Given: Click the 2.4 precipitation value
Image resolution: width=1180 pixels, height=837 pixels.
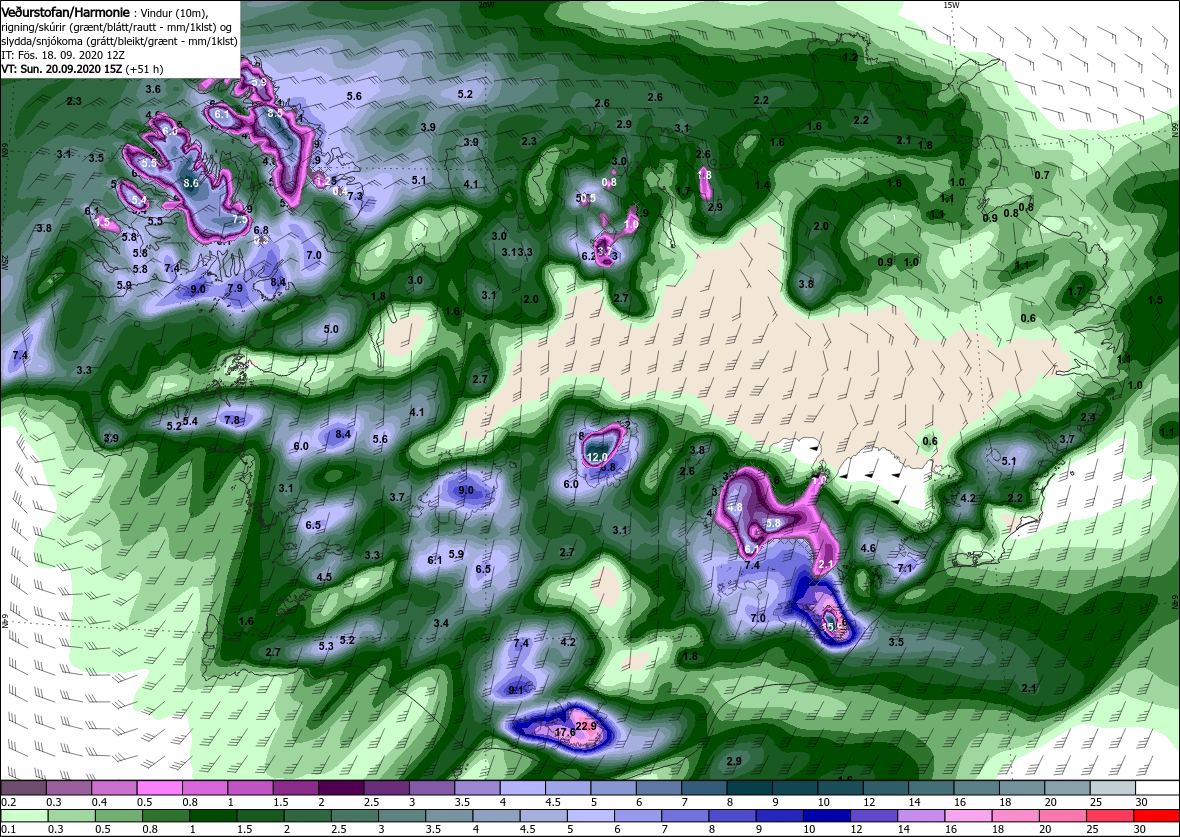Looking at the screenshot, I should click(x=1087, y=417).
